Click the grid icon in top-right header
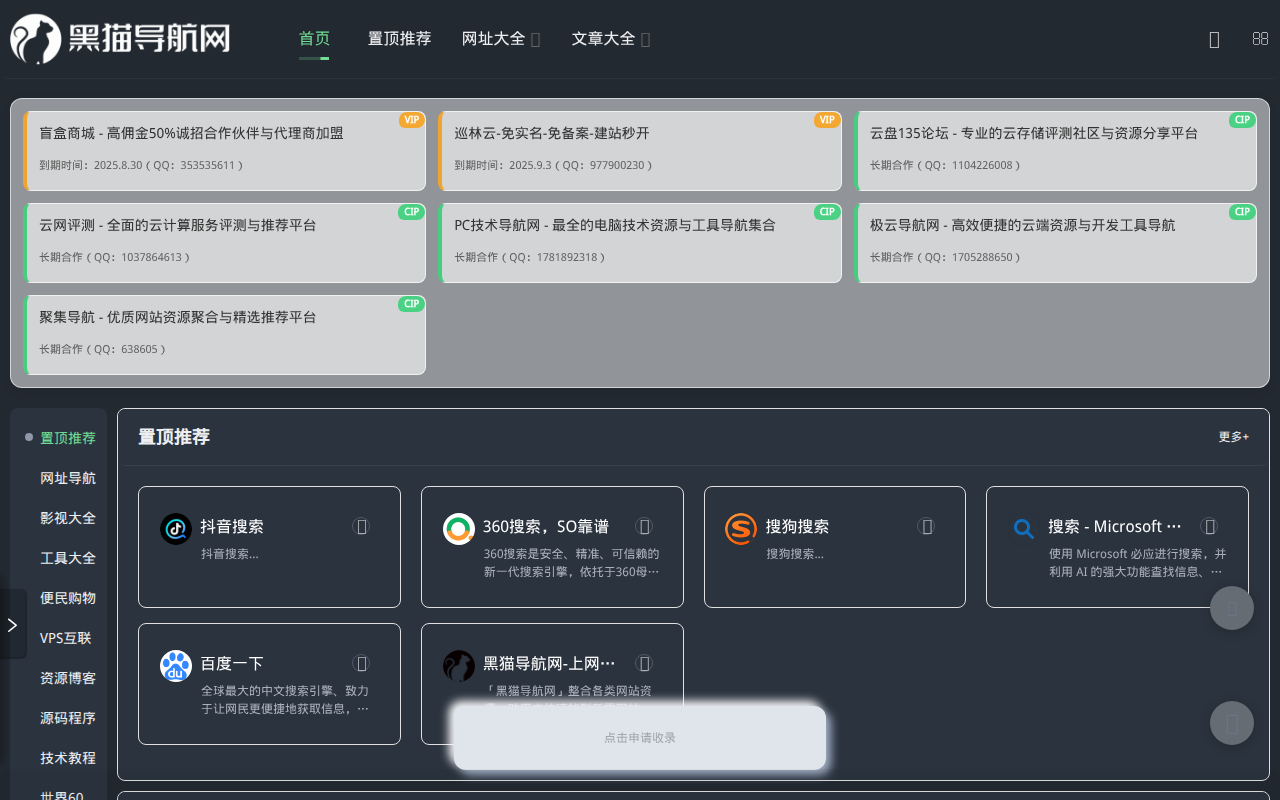1280x800 pixels. pos(1260,39)
